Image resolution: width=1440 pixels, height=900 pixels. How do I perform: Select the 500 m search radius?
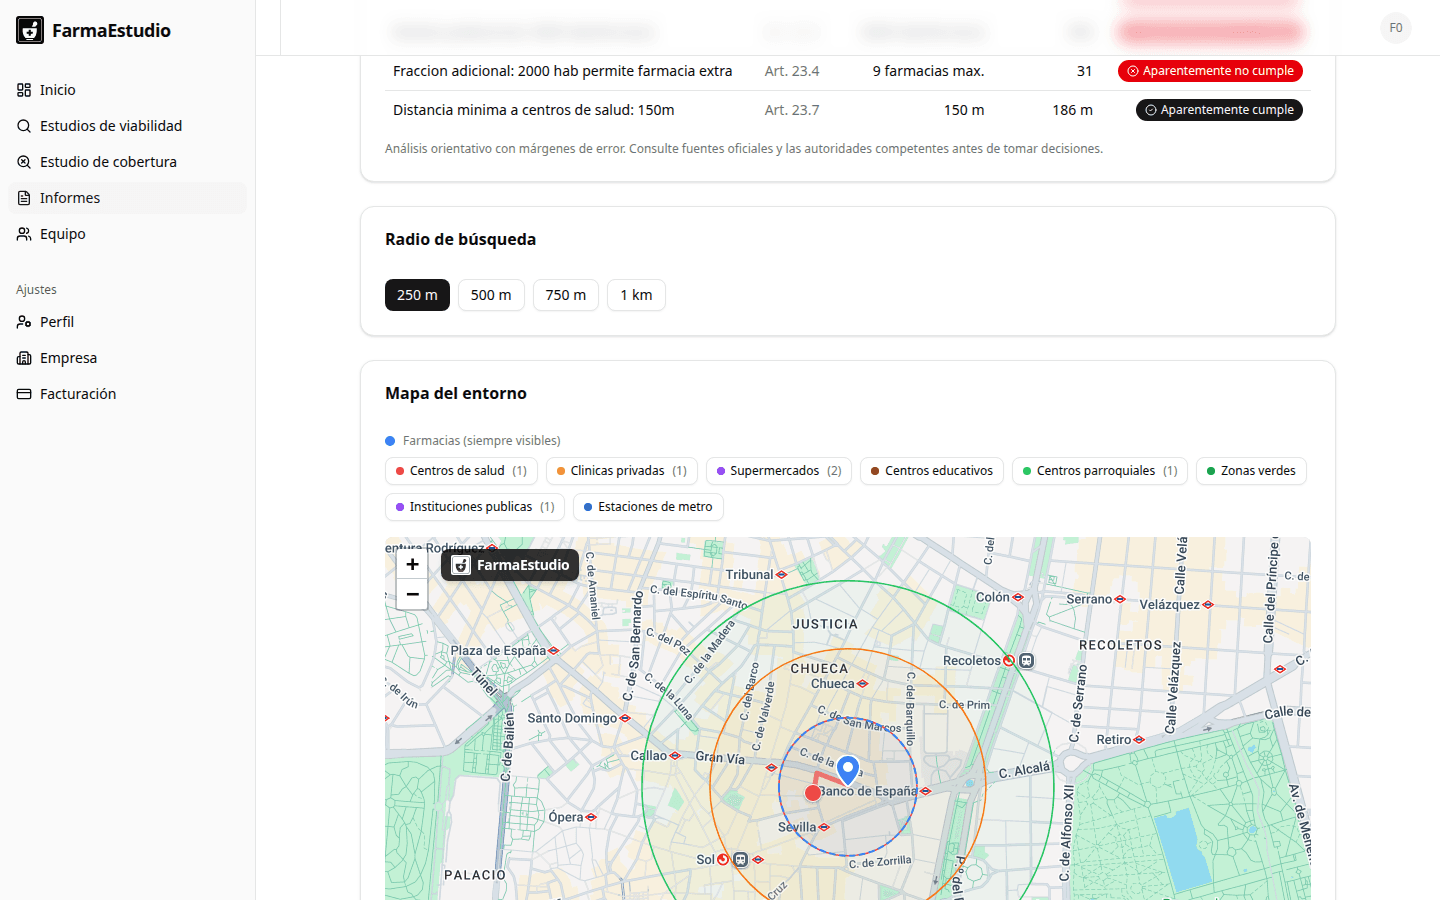tap(491, 294)
